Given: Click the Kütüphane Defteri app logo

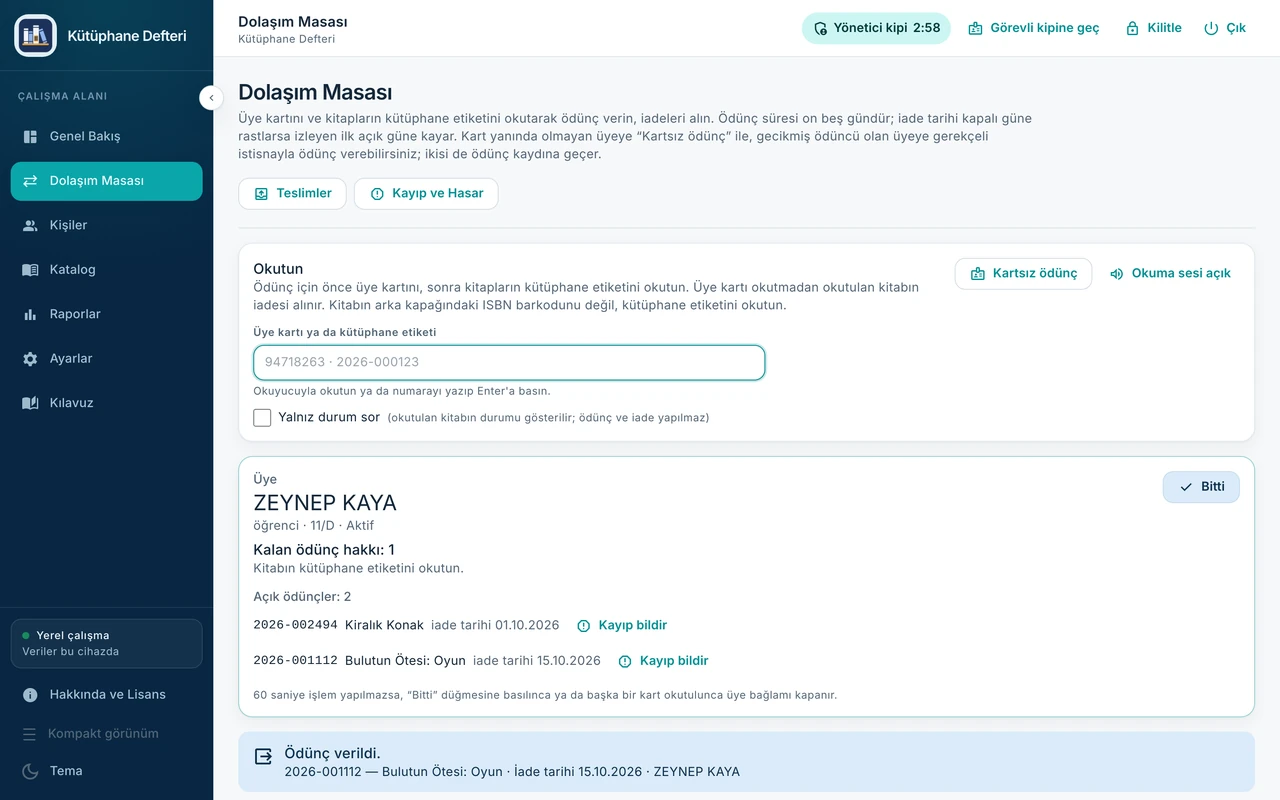Looking at the screenshot, I should (36, 36).
